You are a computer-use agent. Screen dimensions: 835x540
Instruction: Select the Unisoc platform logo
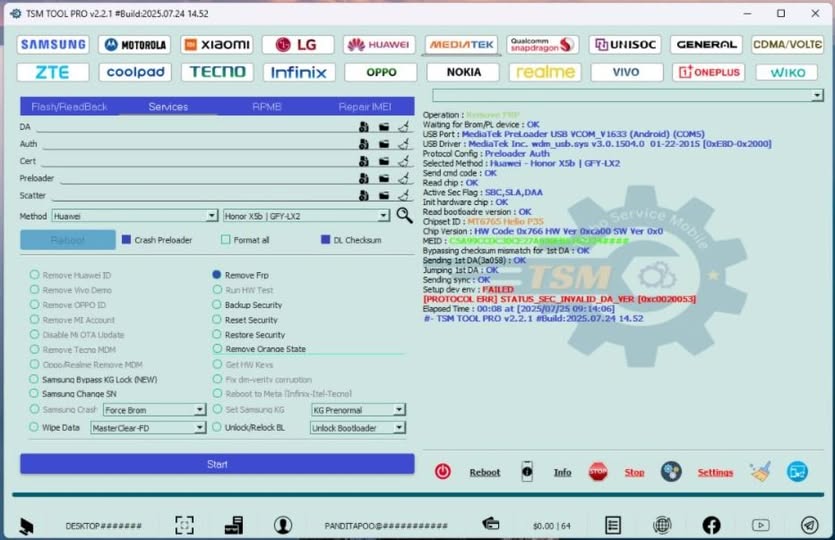pyautogui.click(x=625, y=45)
